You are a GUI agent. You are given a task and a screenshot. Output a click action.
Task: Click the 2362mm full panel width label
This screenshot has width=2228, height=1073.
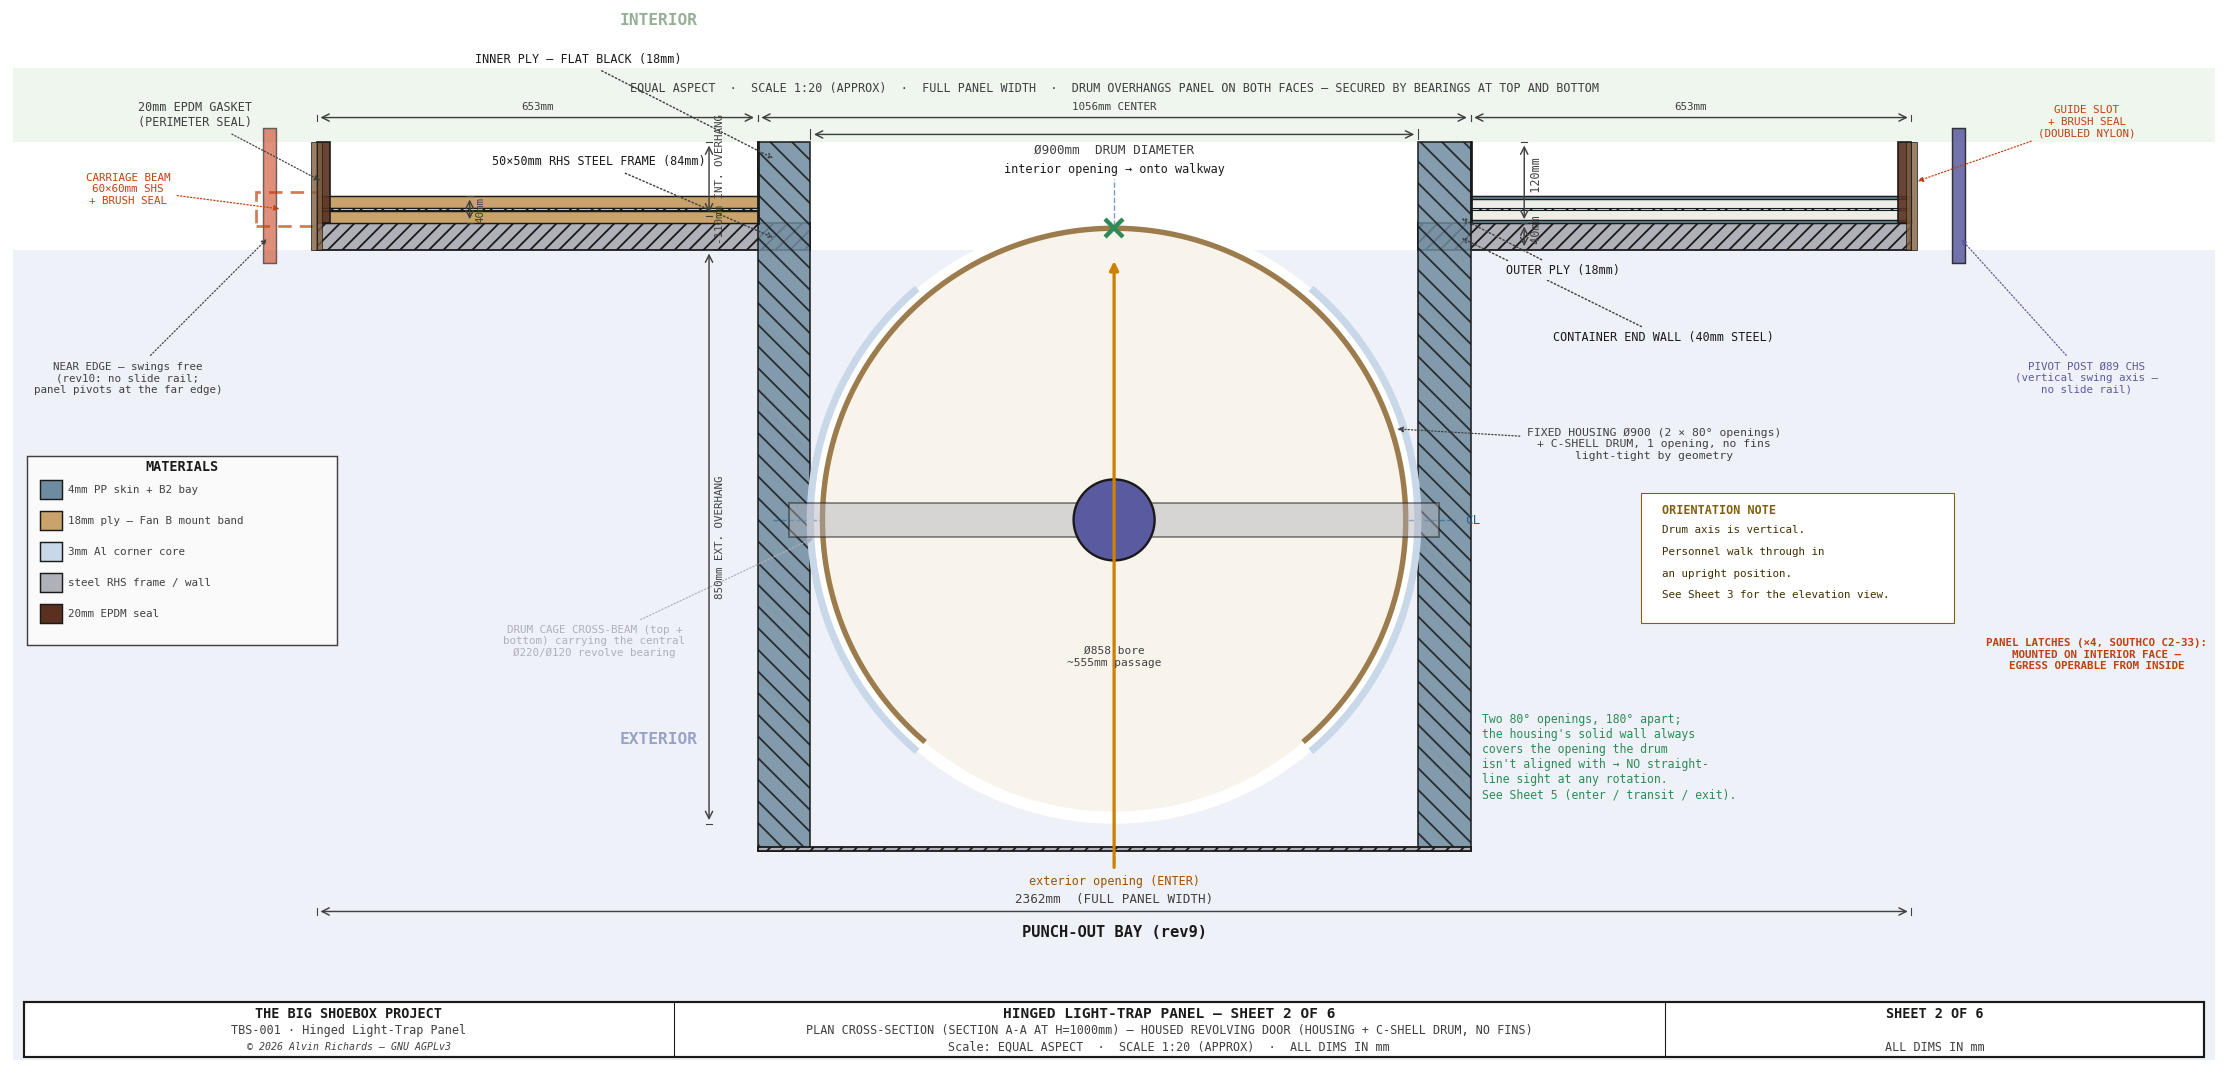(1114, 899)
